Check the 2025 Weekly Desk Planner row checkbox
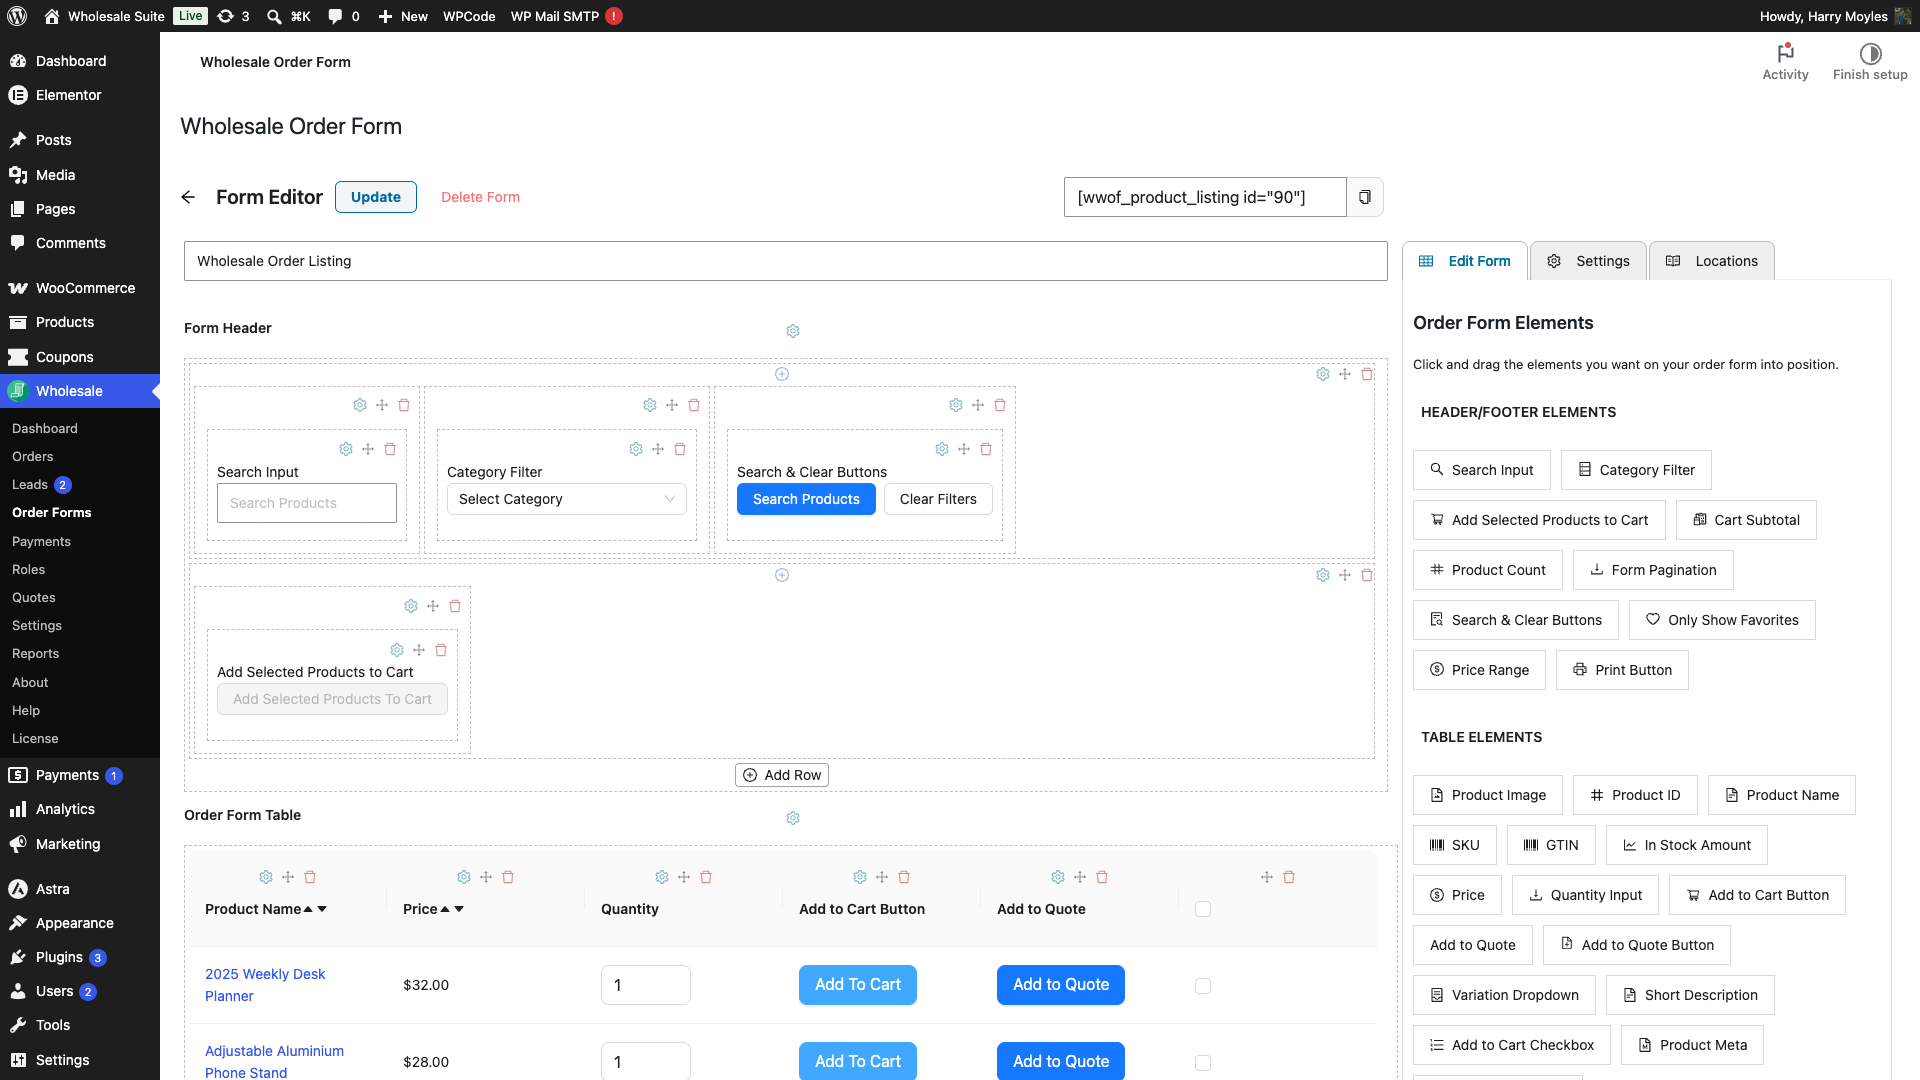 (x=1203, y=986)
